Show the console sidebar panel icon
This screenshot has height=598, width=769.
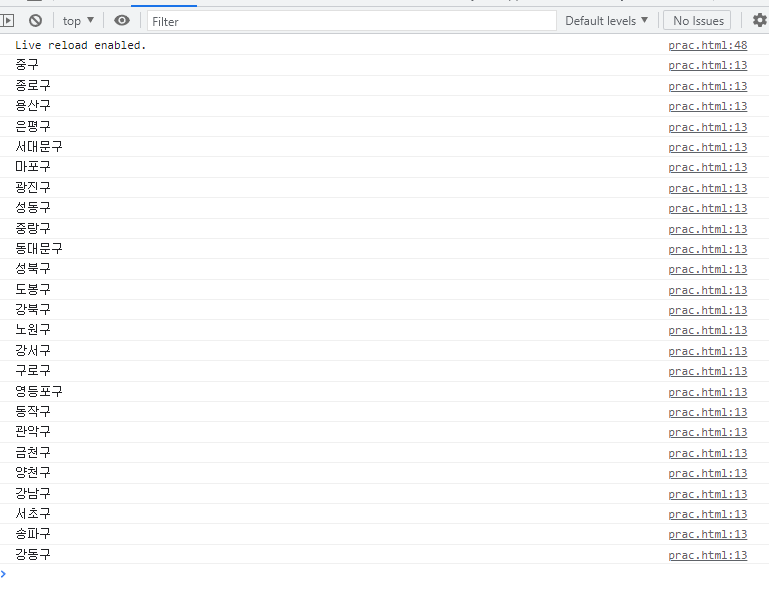7,21
